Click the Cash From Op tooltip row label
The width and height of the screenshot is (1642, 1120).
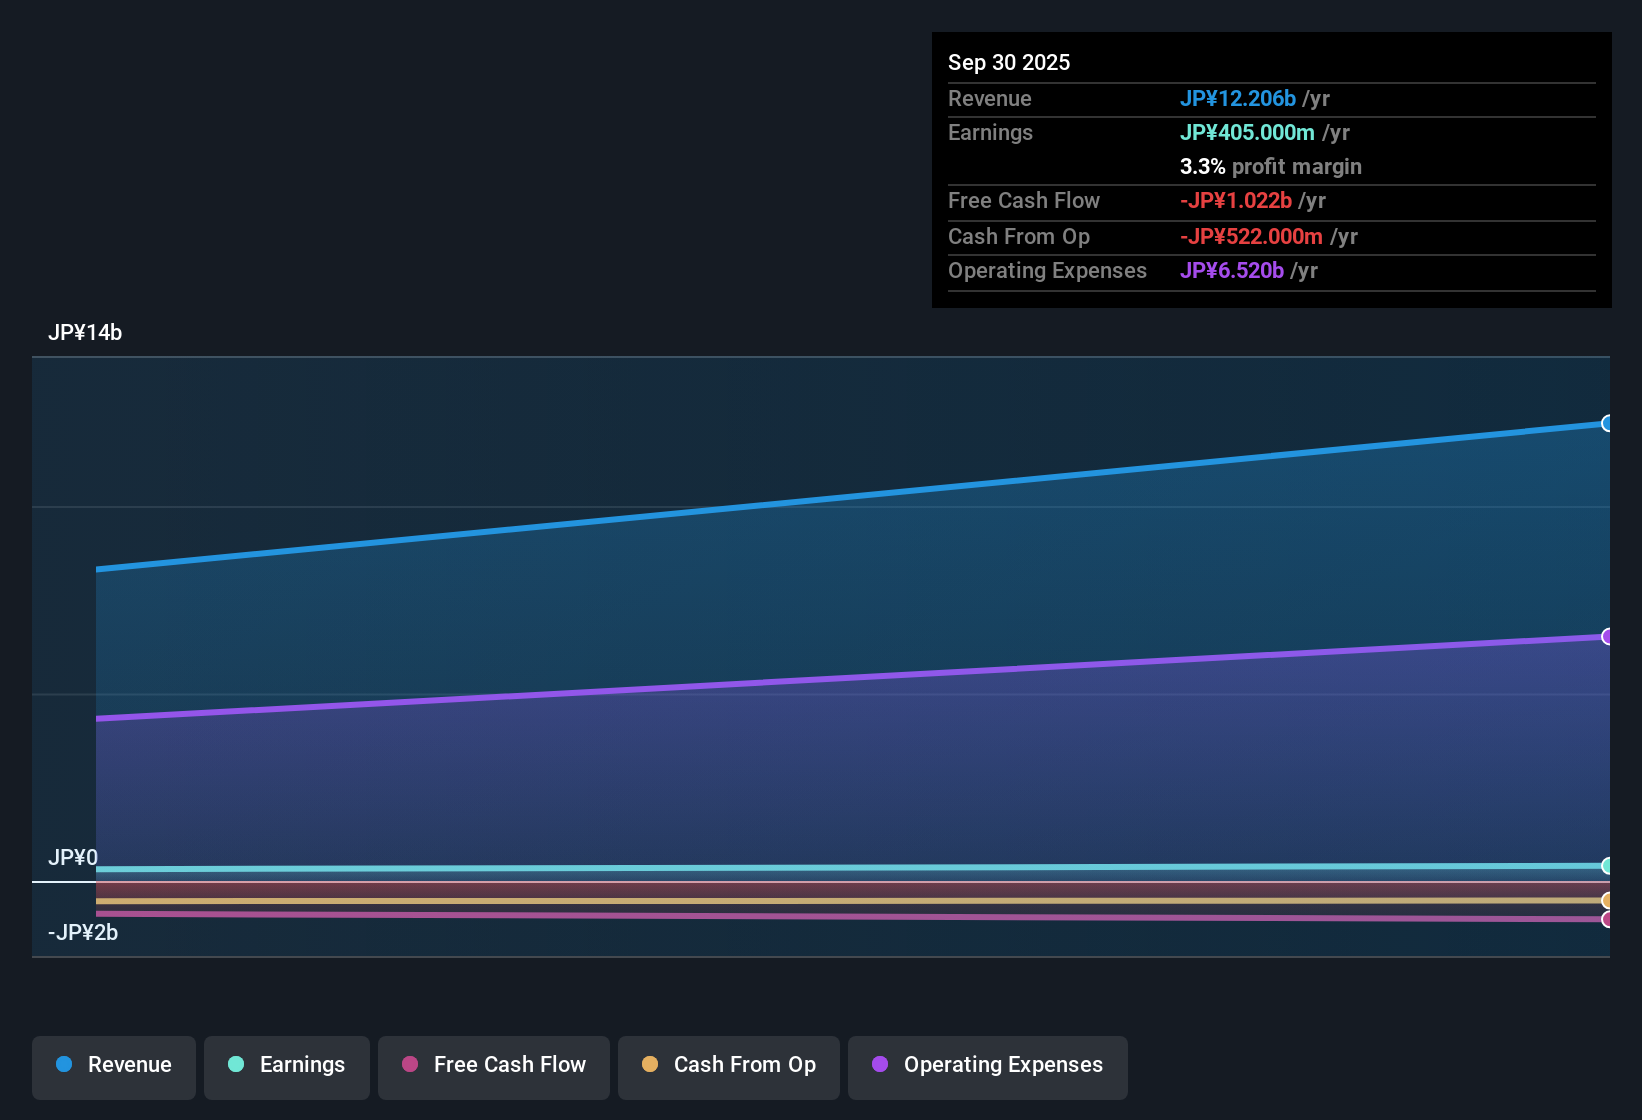[x=1019, y=236]
